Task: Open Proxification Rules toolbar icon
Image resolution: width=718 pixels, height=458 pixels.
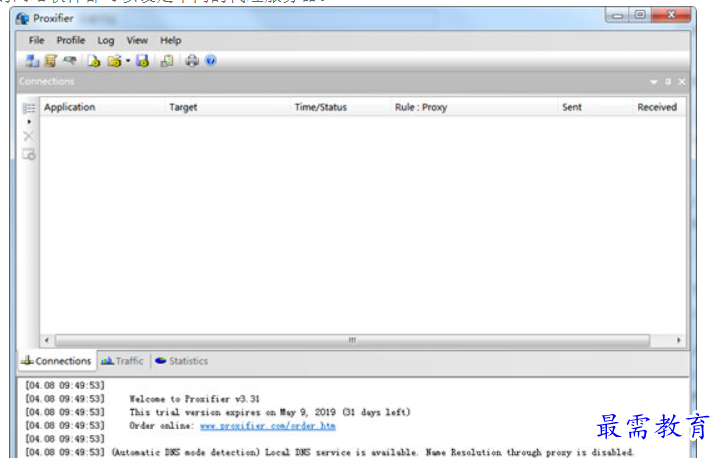Action: pos(50,60)
